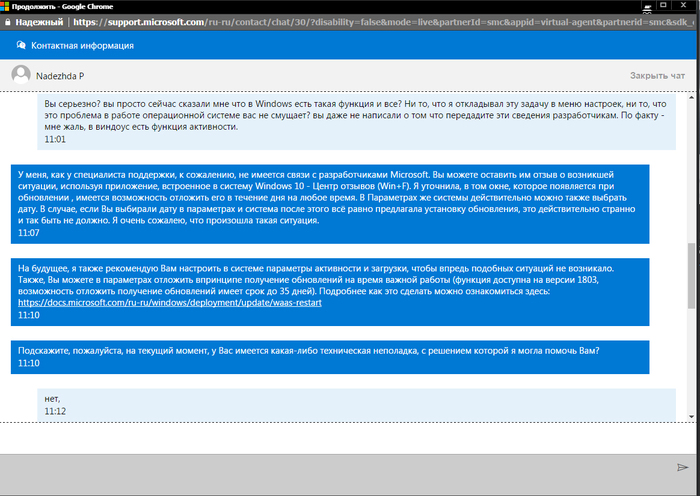Click the chat scrollbar thumb
Image resolution: width=700 pixels, height=496 pixels.
click(x=692, y=275)
